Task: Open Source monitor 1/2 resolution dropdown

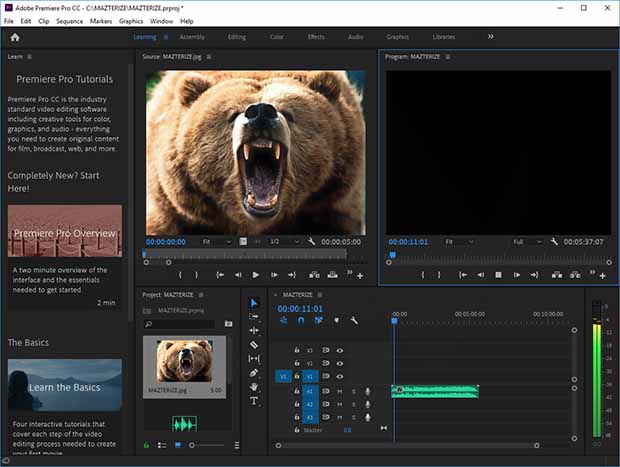Action: click(x=284, y=242)
